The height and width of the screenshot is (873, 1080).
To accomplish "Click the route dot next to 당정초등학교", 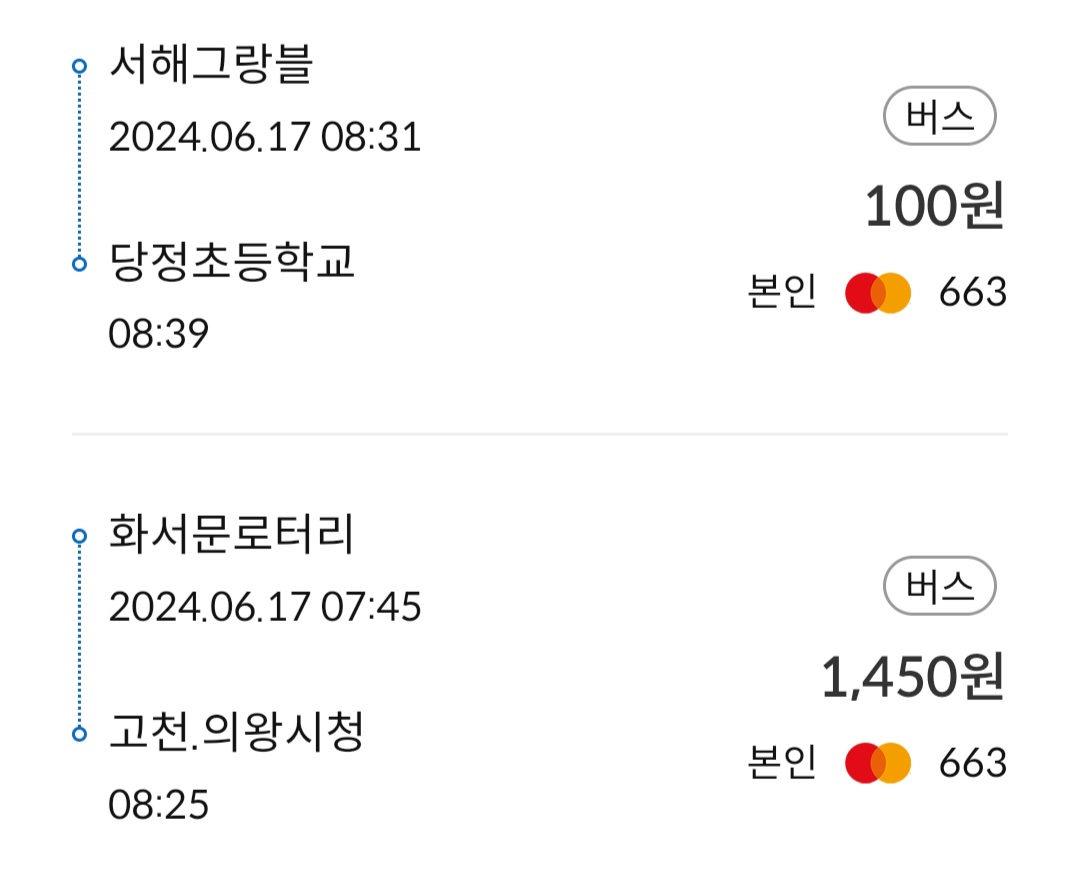I will (x=80, y=264).
